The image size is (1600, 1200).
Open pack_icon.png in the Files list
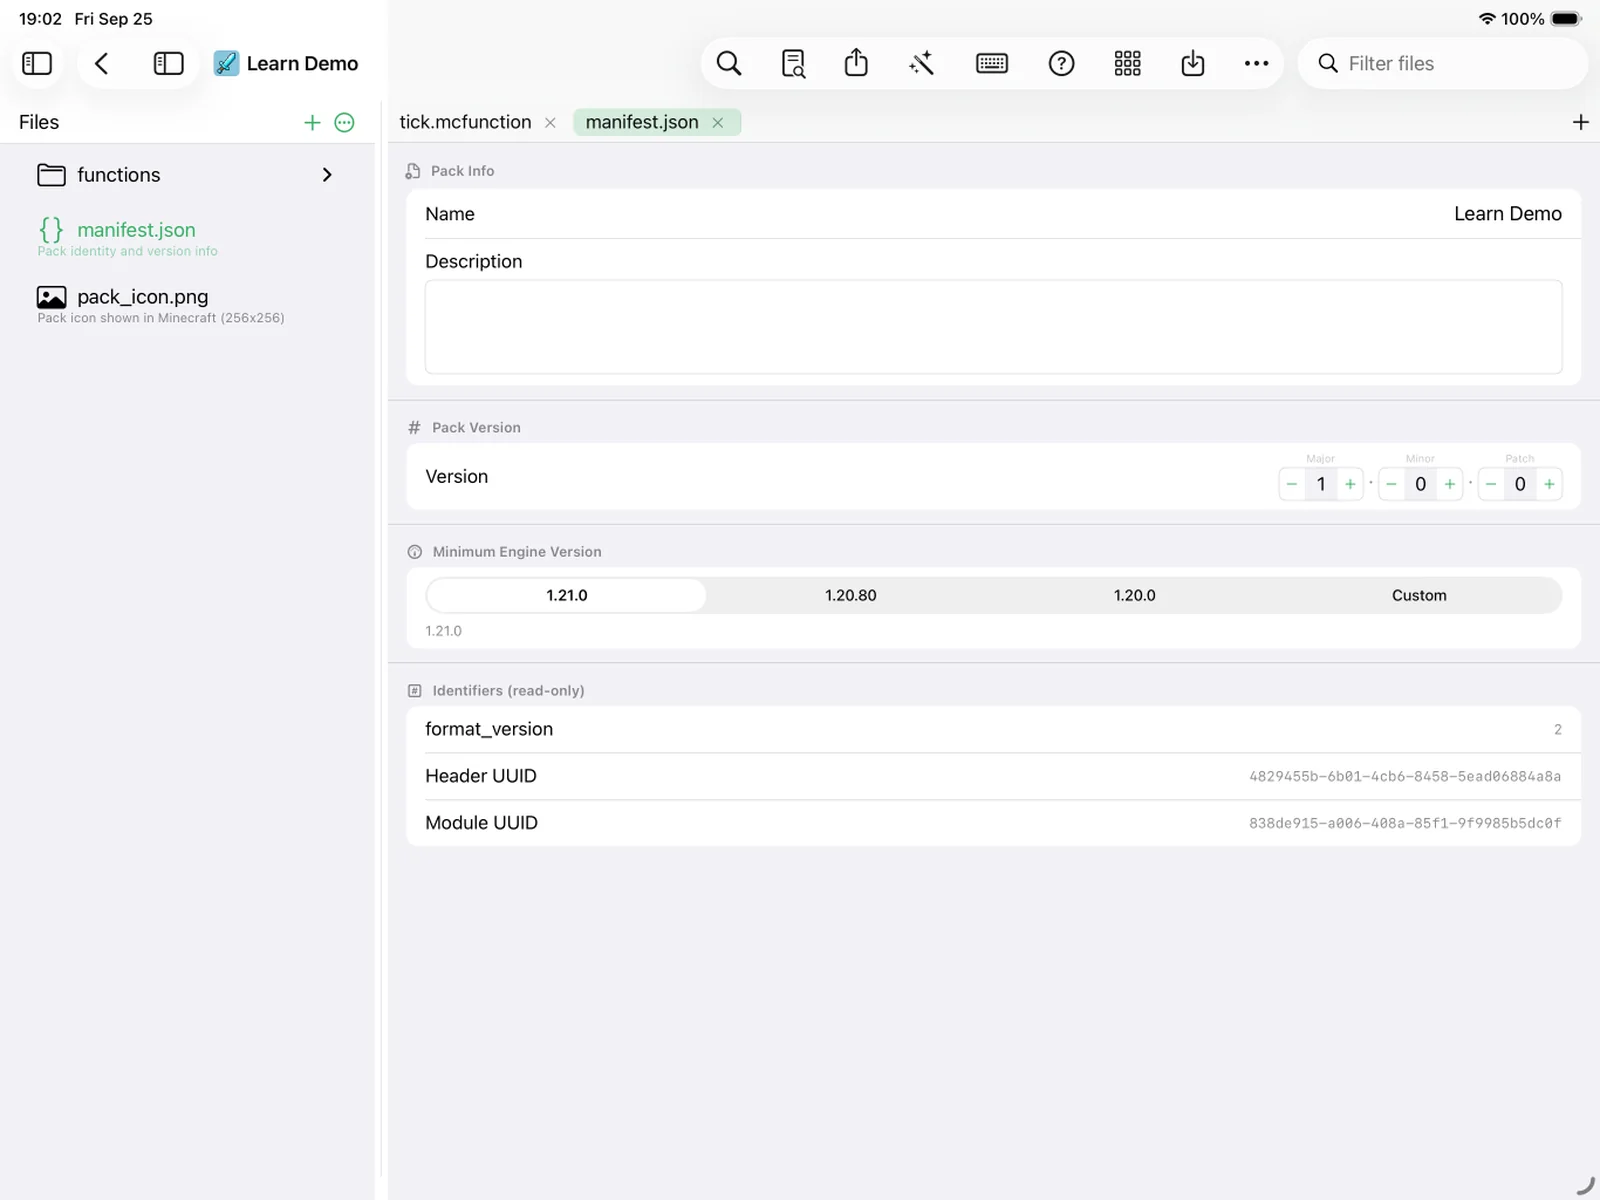187,305
